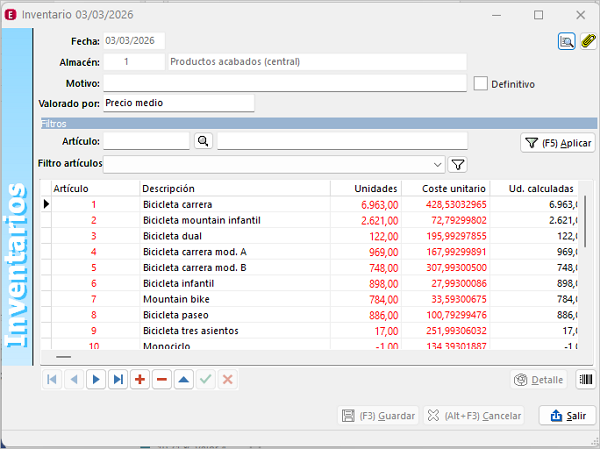Click the article description filter field

tap(342, 141)
